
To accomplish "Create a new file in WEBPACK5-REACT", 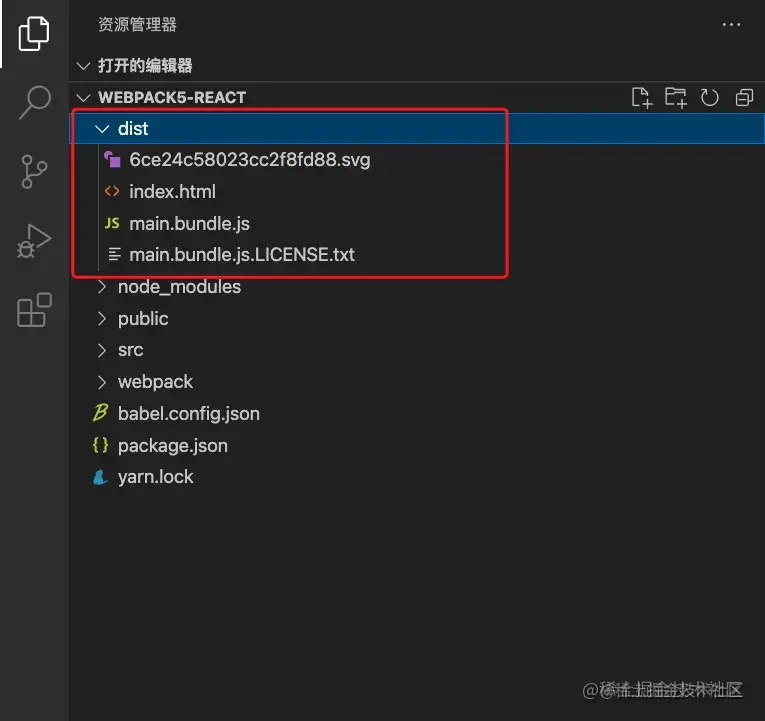I will tap(641, 98).
